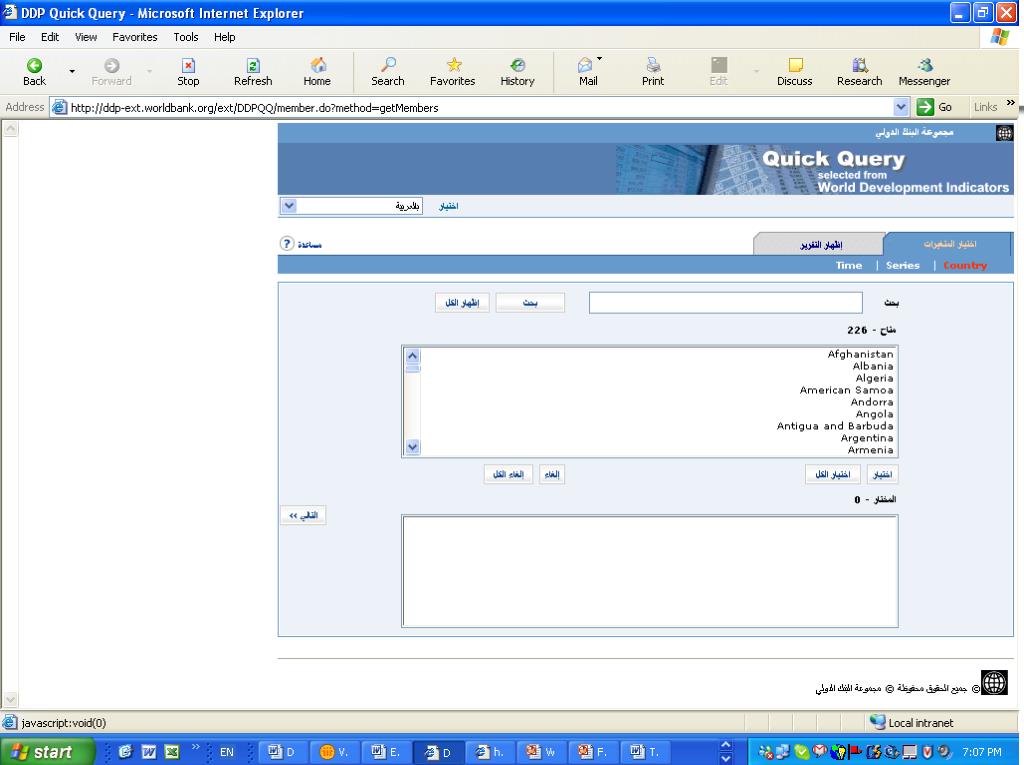Open the View menu
1024x765 pixels.
click(x=86, y=37)
